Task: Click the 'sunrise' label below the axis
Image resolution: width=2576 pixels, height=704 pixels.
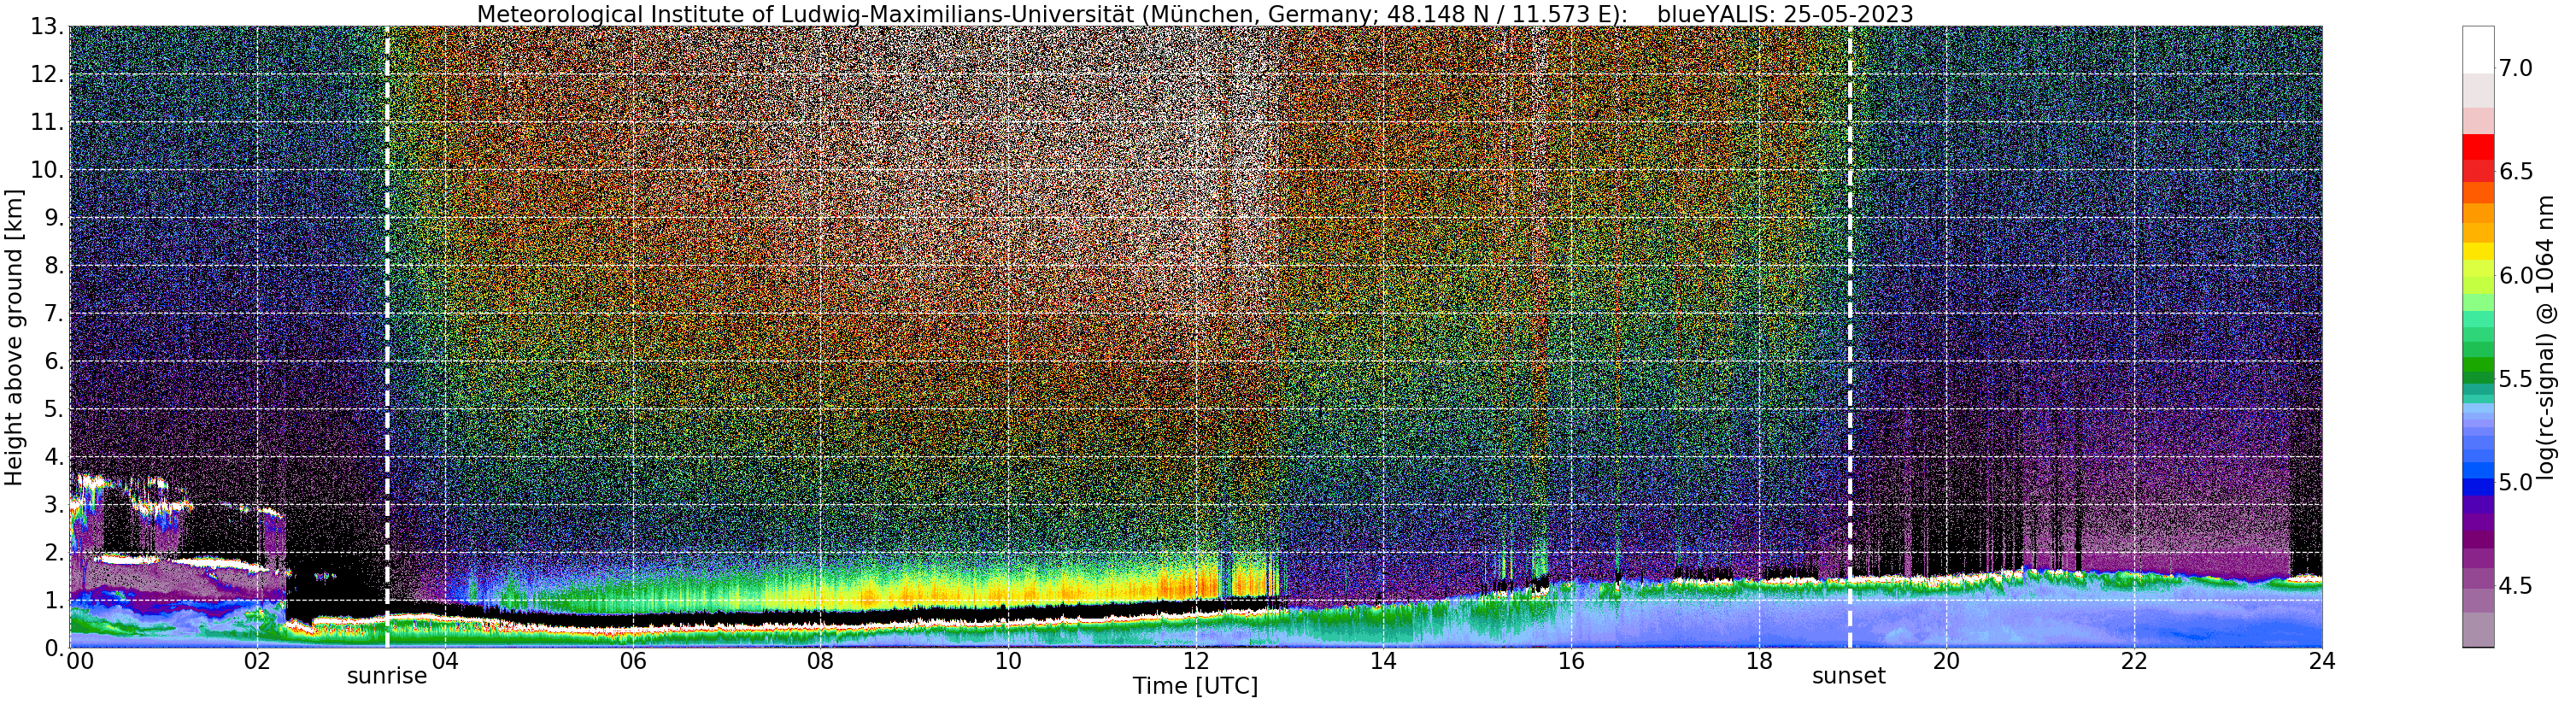Action: (387, 676)
